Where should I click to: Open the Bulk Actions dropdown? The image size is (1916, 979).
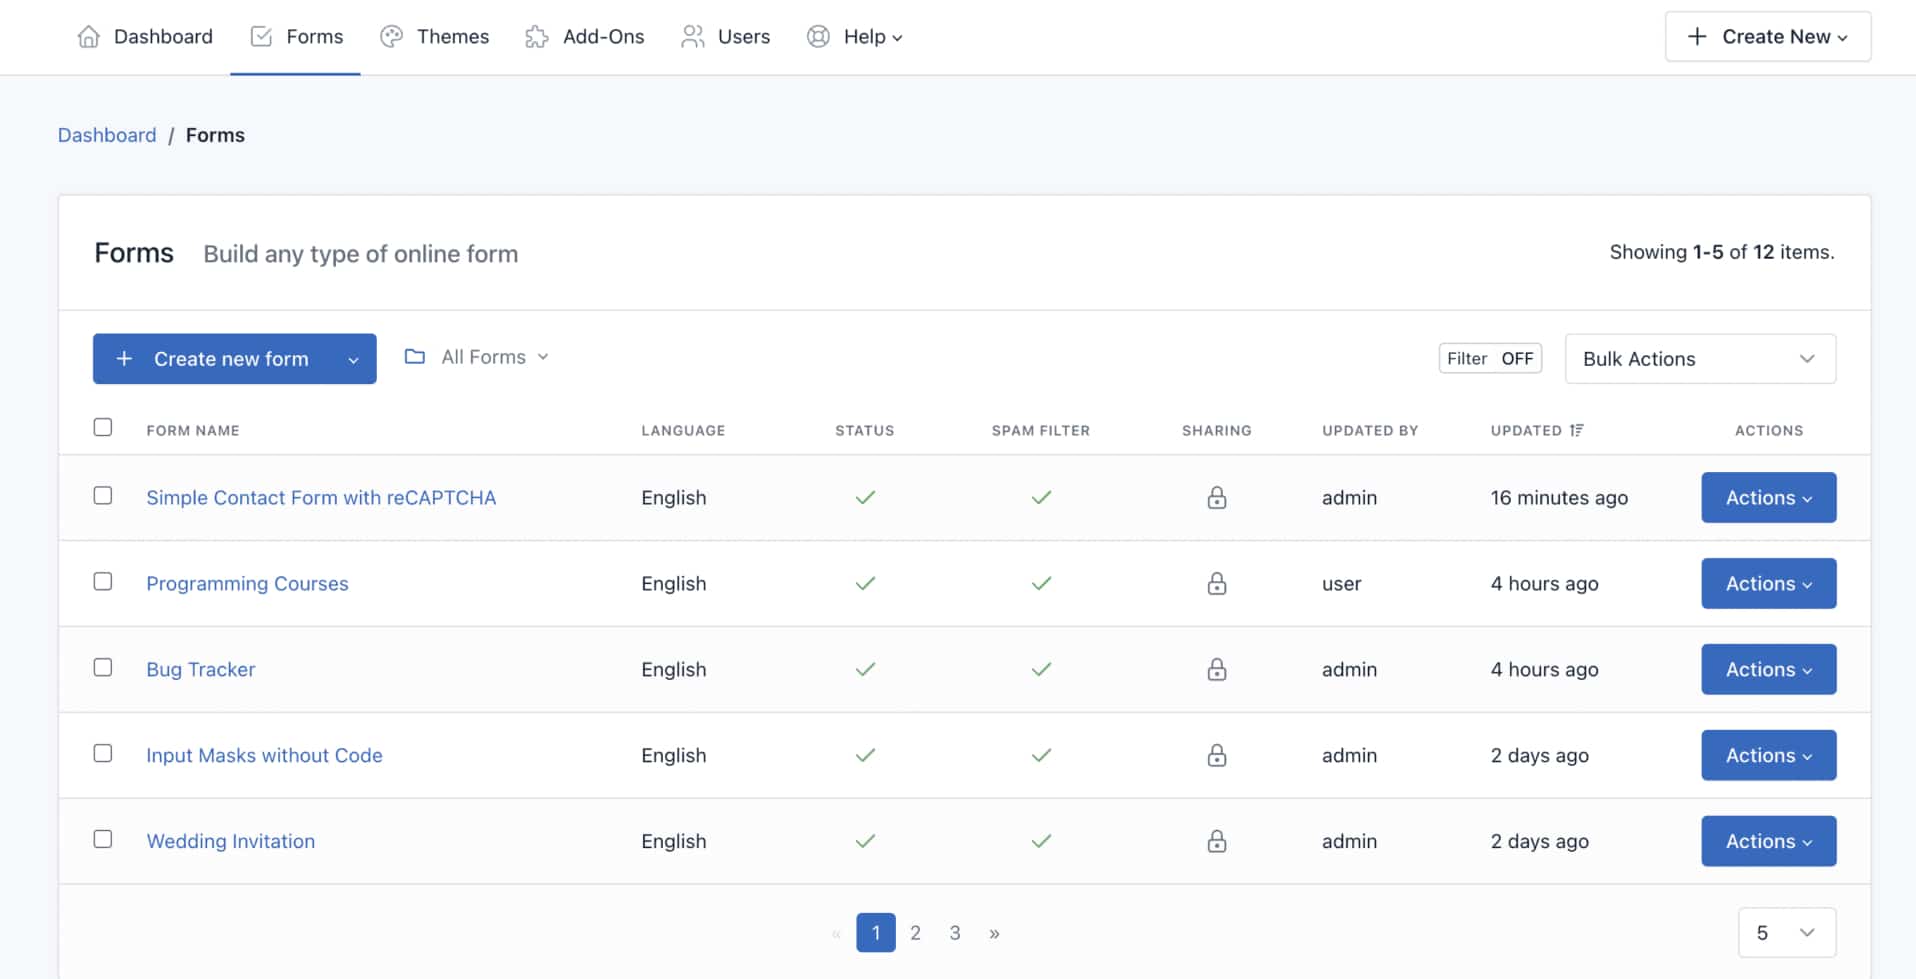tap(1699, 359)
